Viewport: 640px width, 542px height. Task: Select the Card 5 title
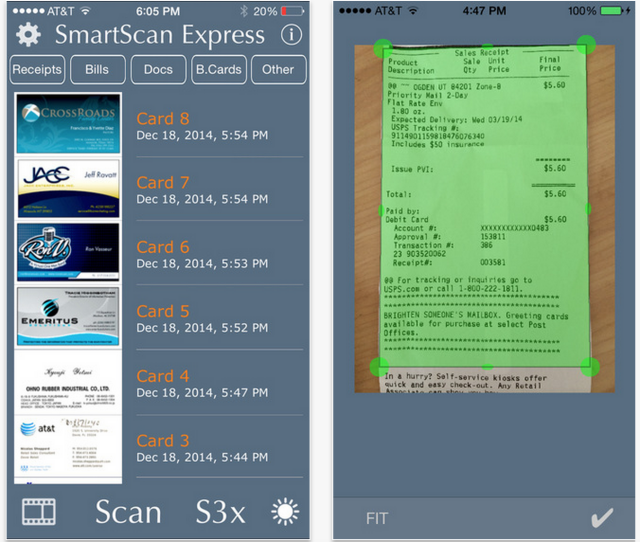pyautogui.click(x=163, y=311)
